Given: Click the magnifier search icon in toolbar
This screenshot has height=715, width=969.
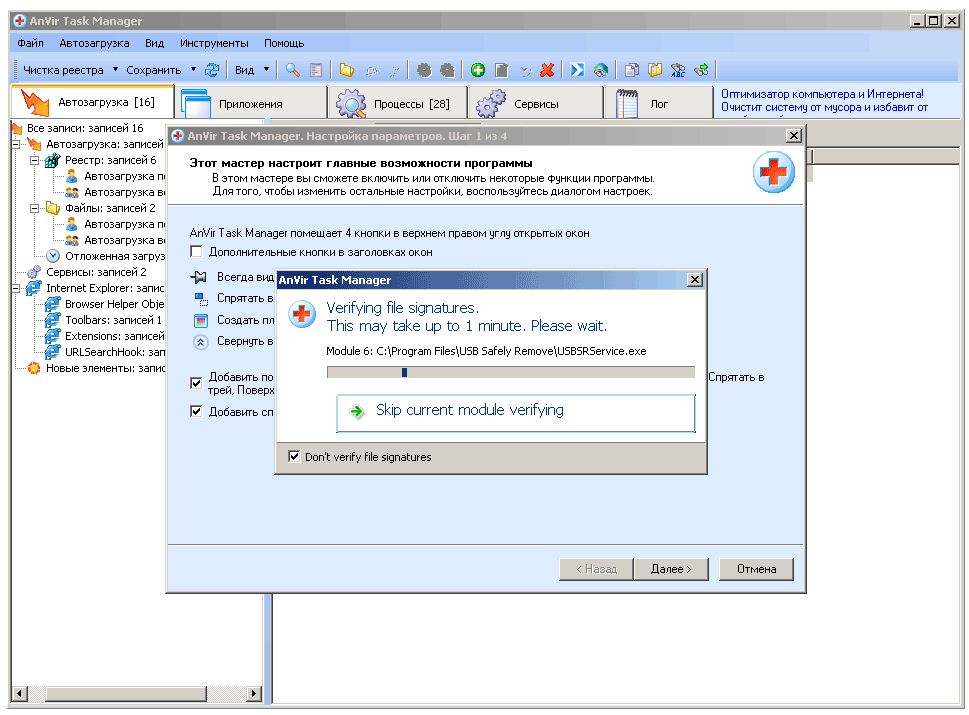Looking at the screenshot, I should (x=292, y=70).
